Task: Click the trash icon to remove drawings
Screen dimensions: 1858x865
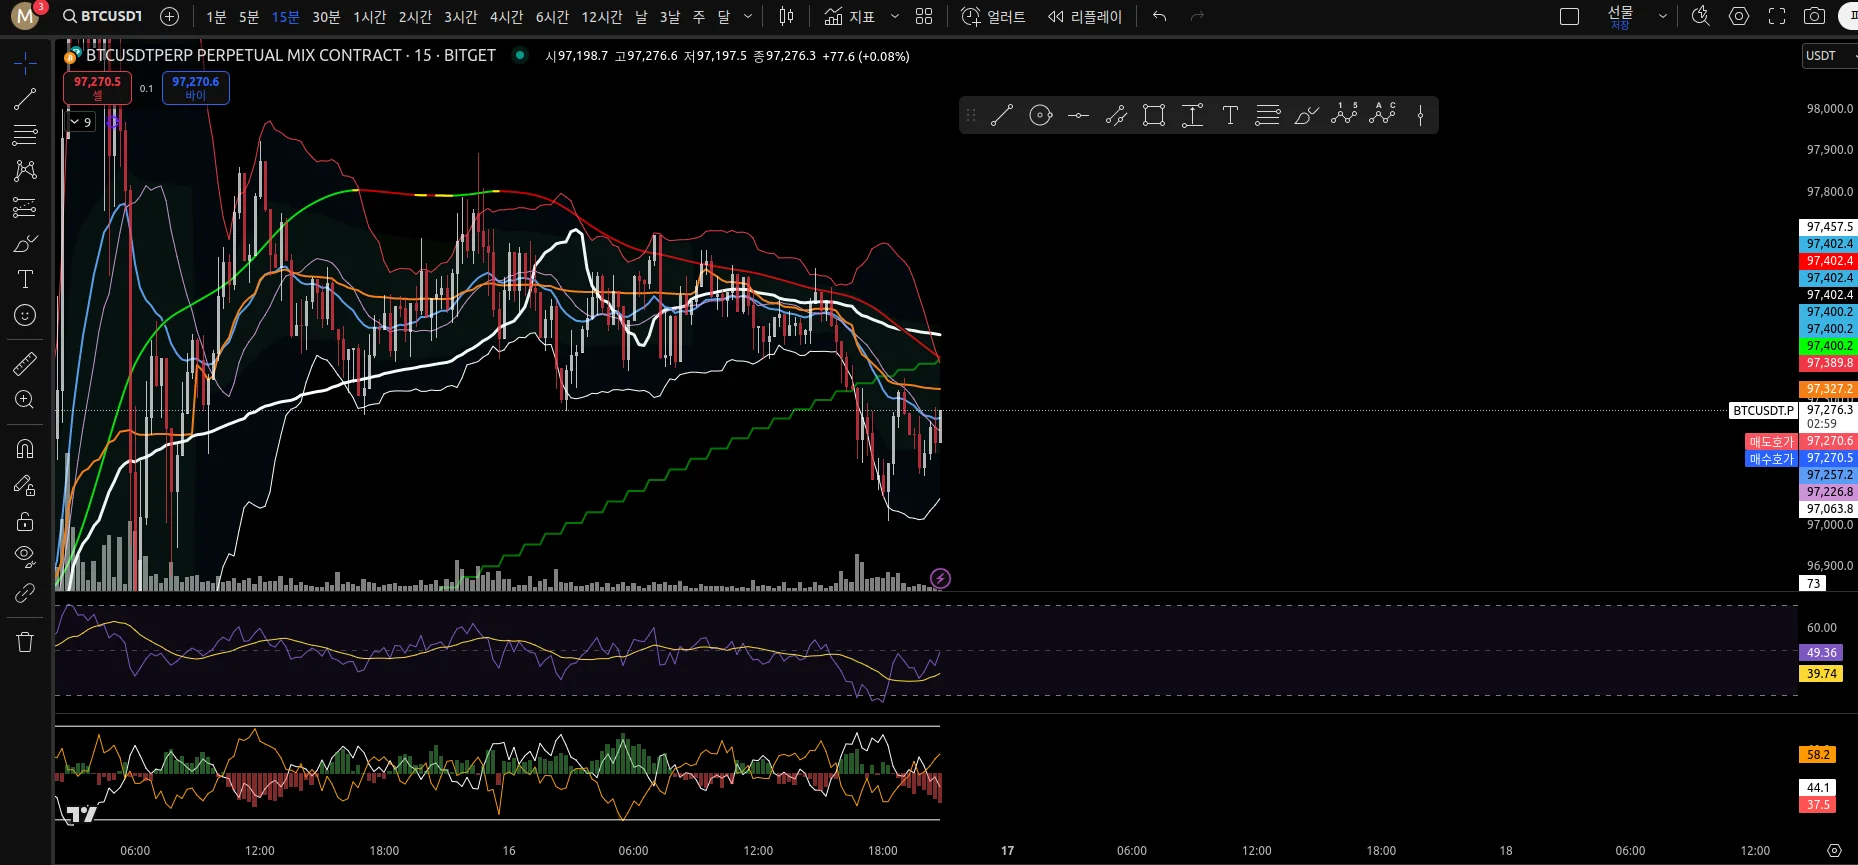Action: click(25, 642)
